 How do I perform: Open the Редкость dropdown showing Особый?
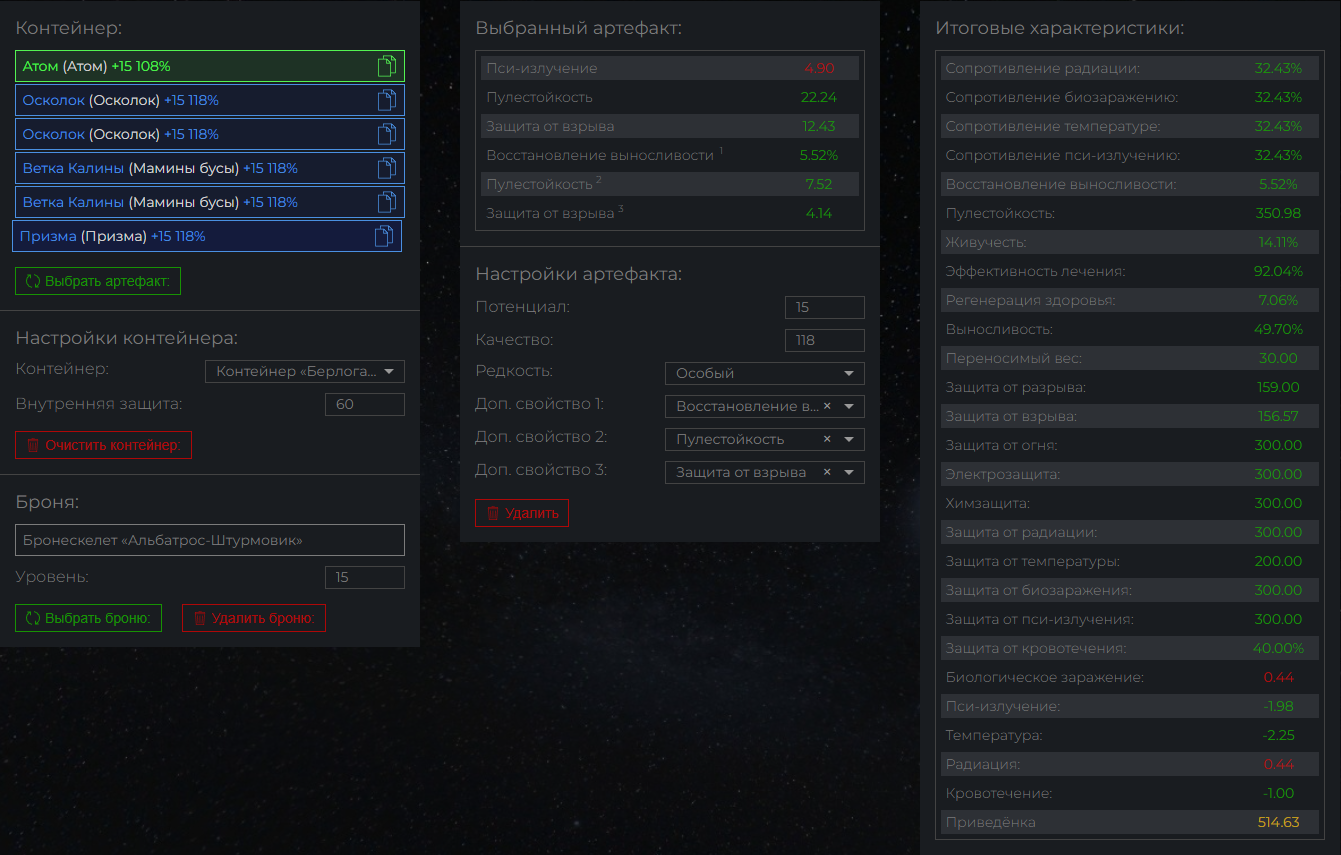[x=765, y=373]
